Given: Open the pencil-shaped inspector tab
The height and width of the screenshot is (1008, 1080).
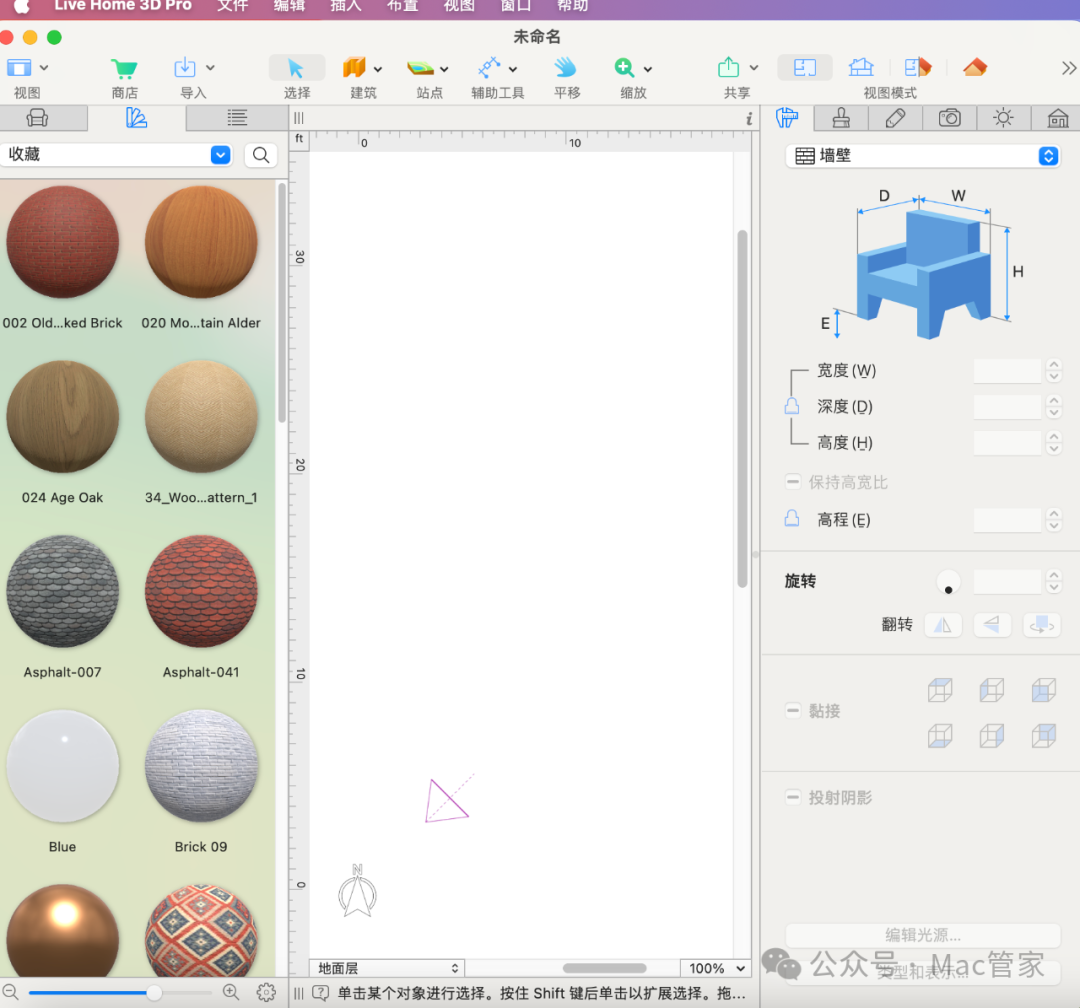Looking at the screenshot, I should [x=895, y=119].
